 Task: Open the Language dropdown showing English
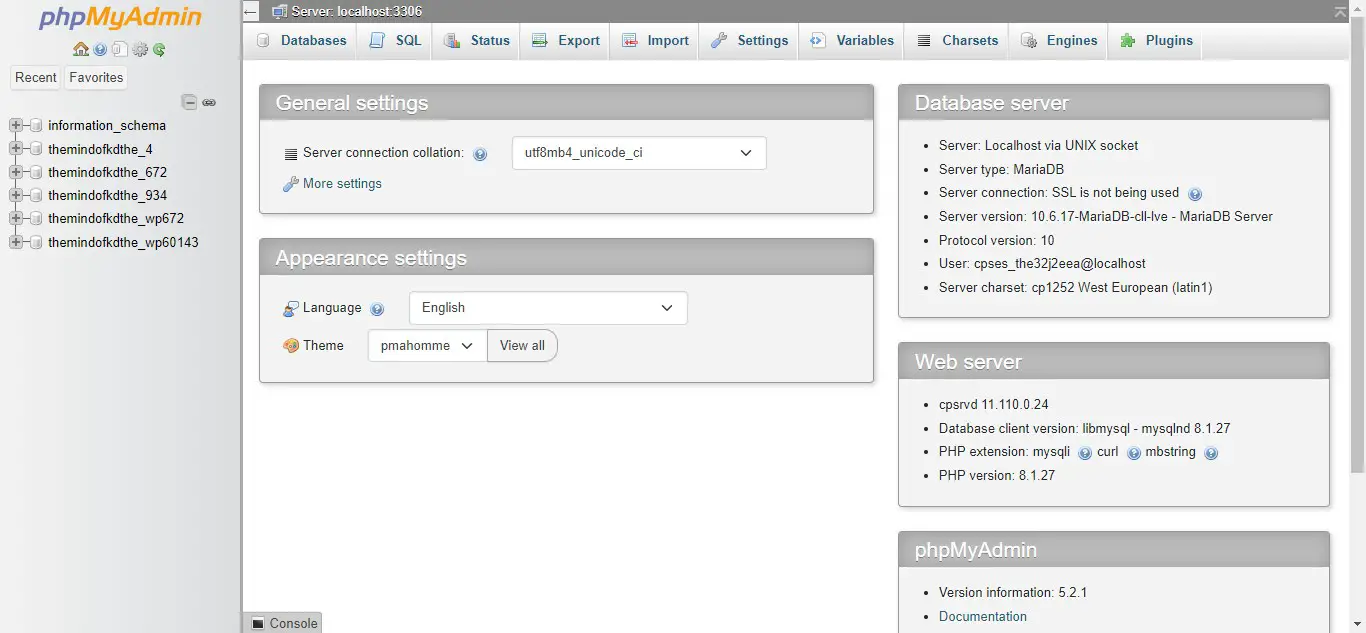548,308
